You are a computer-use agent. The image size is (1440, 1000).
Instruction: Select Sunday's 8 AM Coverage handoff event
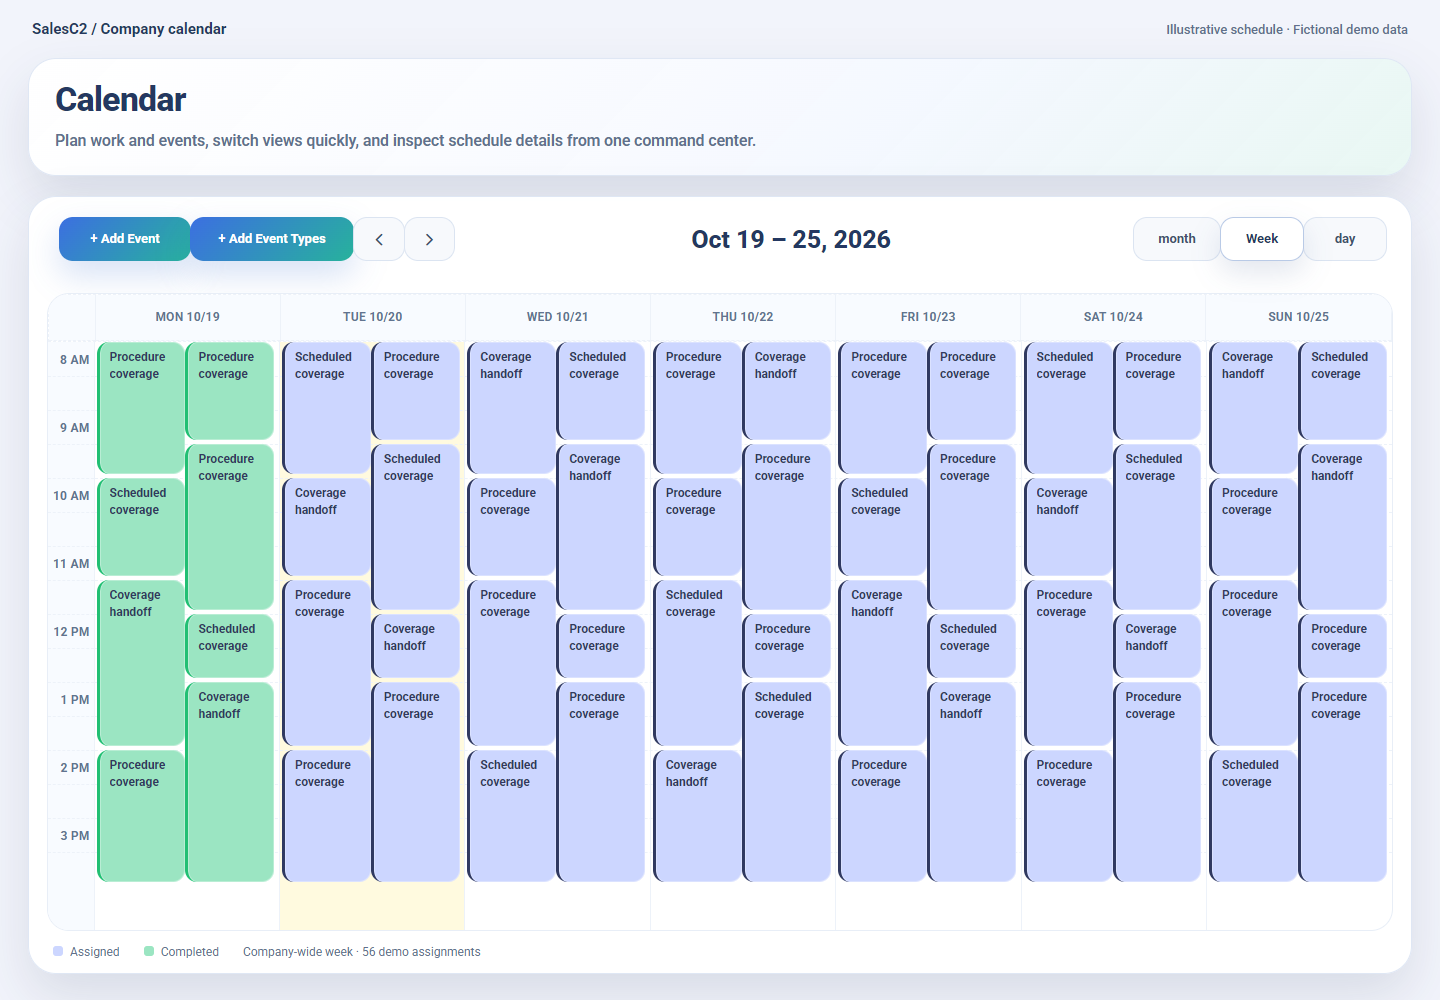click(x=1253, y=408)
